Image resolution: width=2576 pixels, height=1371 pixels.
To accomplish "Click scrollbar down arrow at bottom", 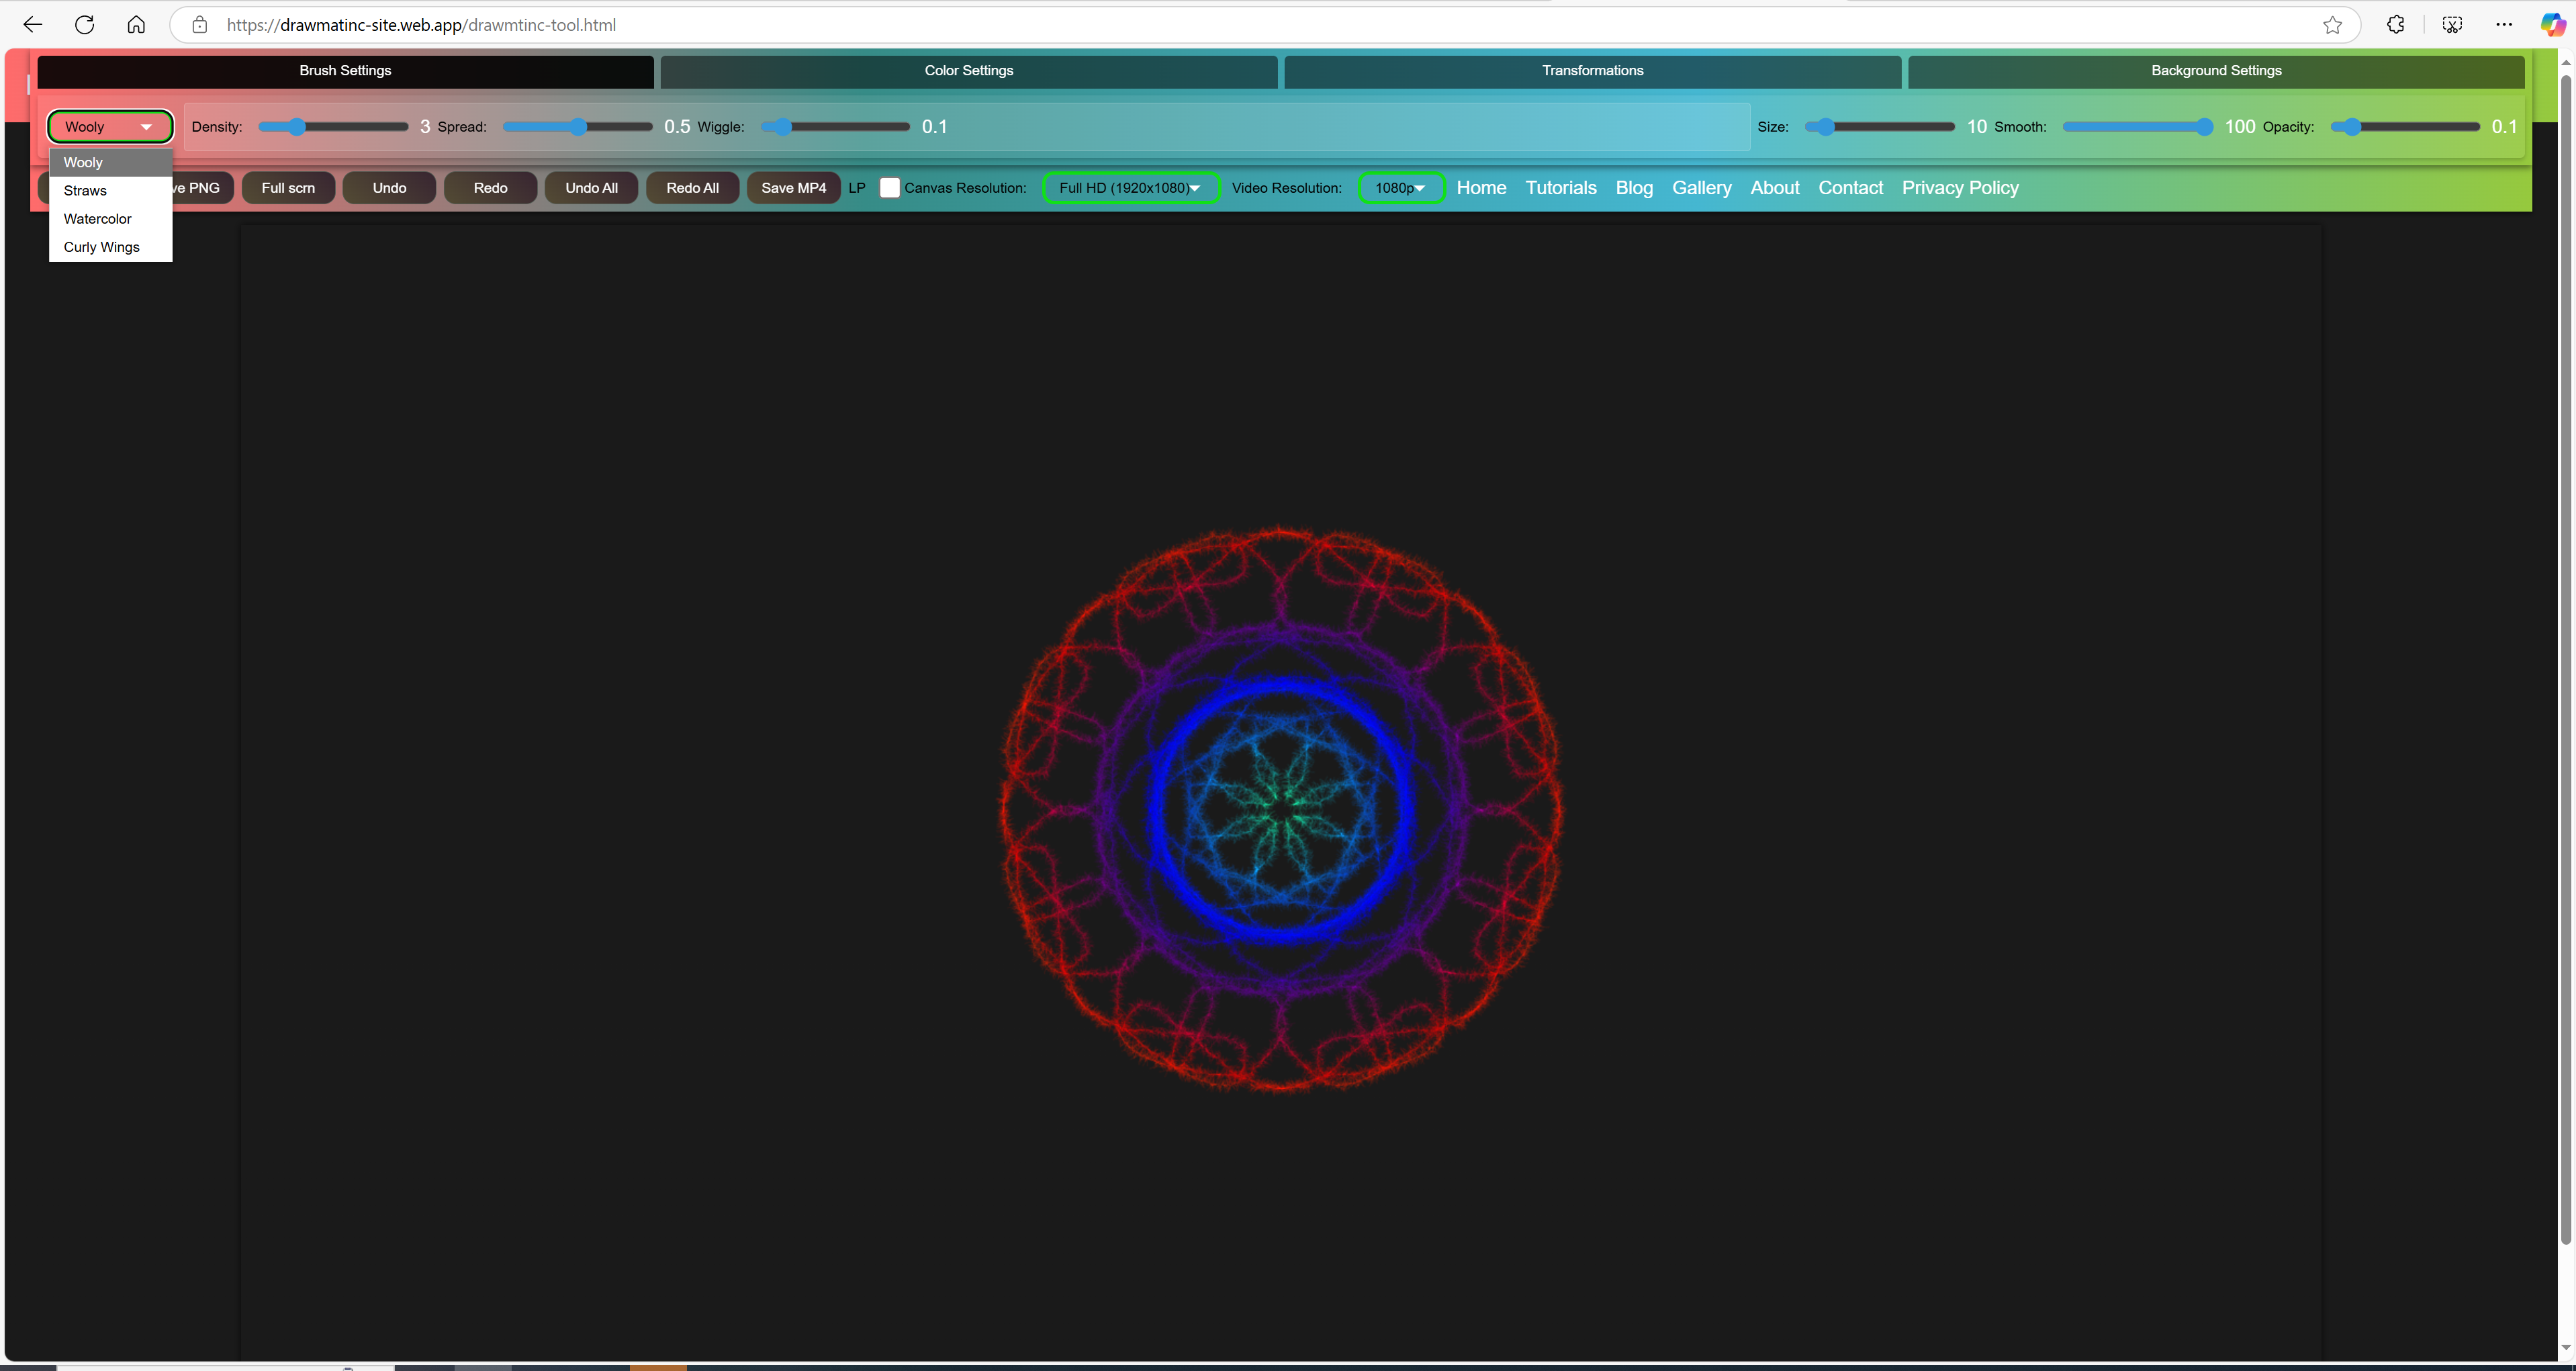I will [2565, 1349].
